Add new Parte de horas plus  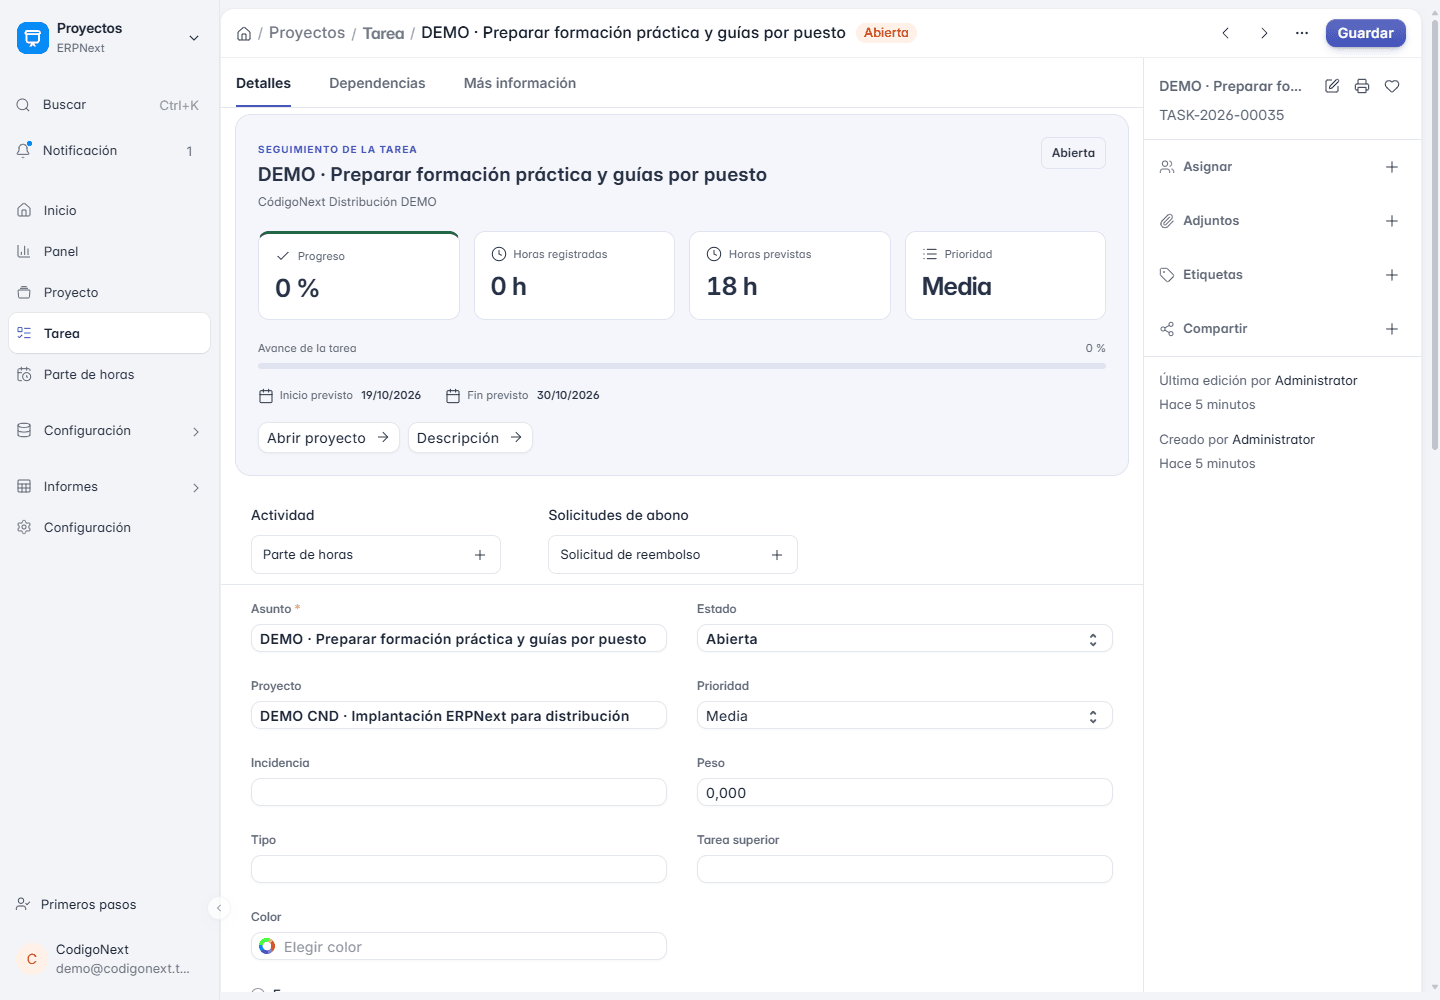coord(480,555)
